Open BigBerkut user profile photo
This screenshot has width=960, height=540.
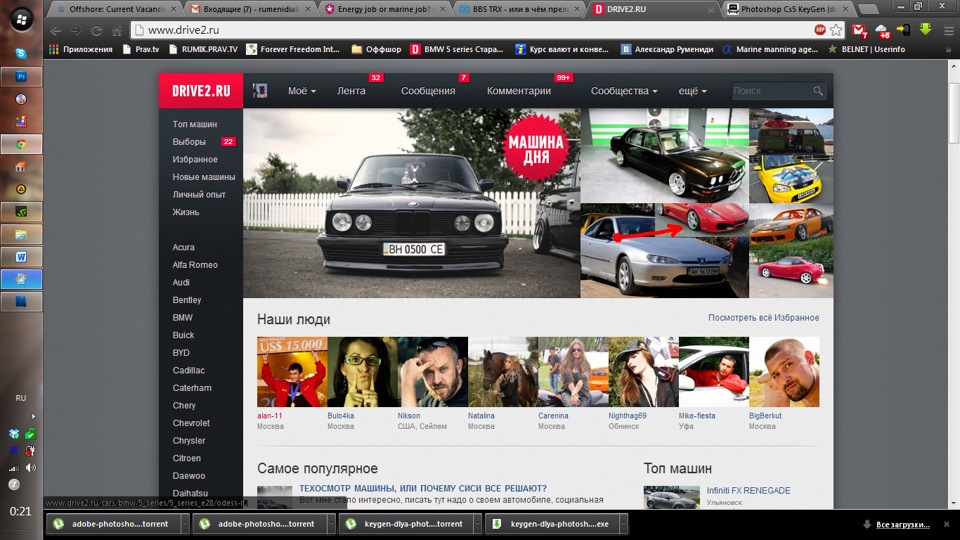[784, 372]
